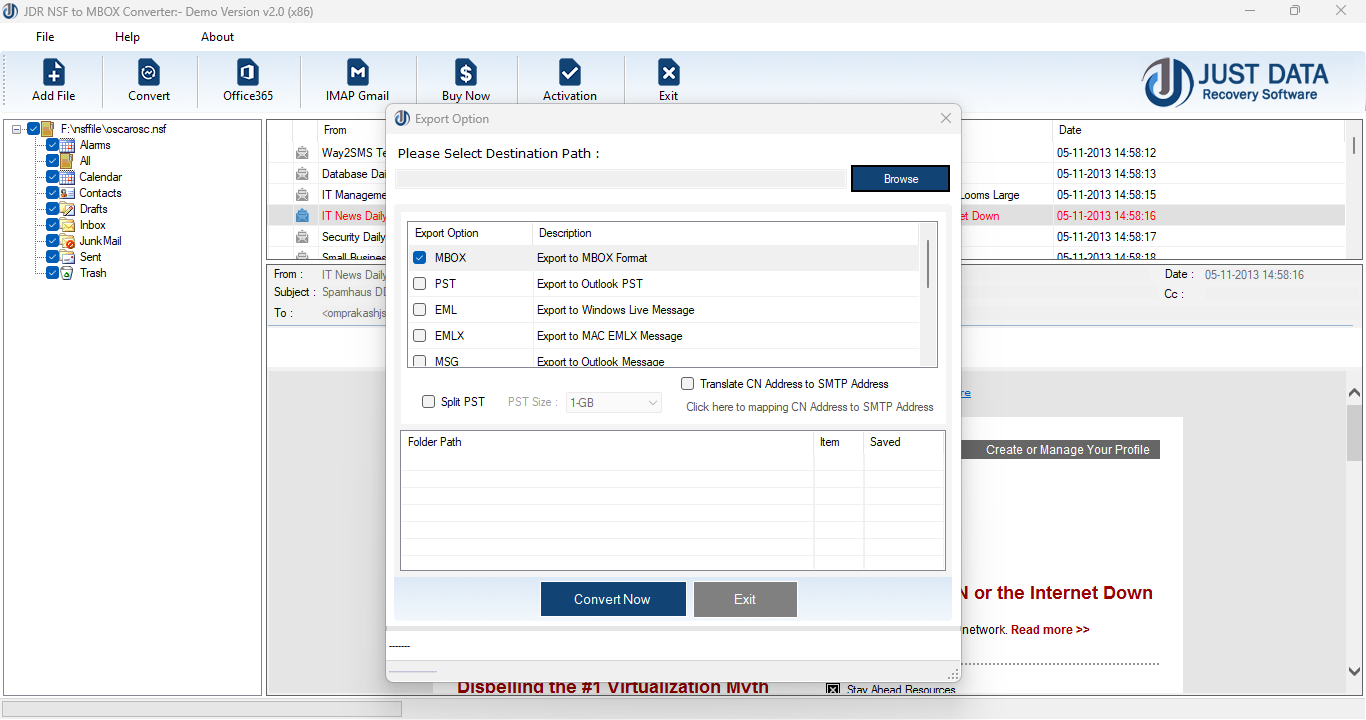Click the Read more link in preview
This screenshot has height=720, width=1366.
click(x=1050, y=630)
